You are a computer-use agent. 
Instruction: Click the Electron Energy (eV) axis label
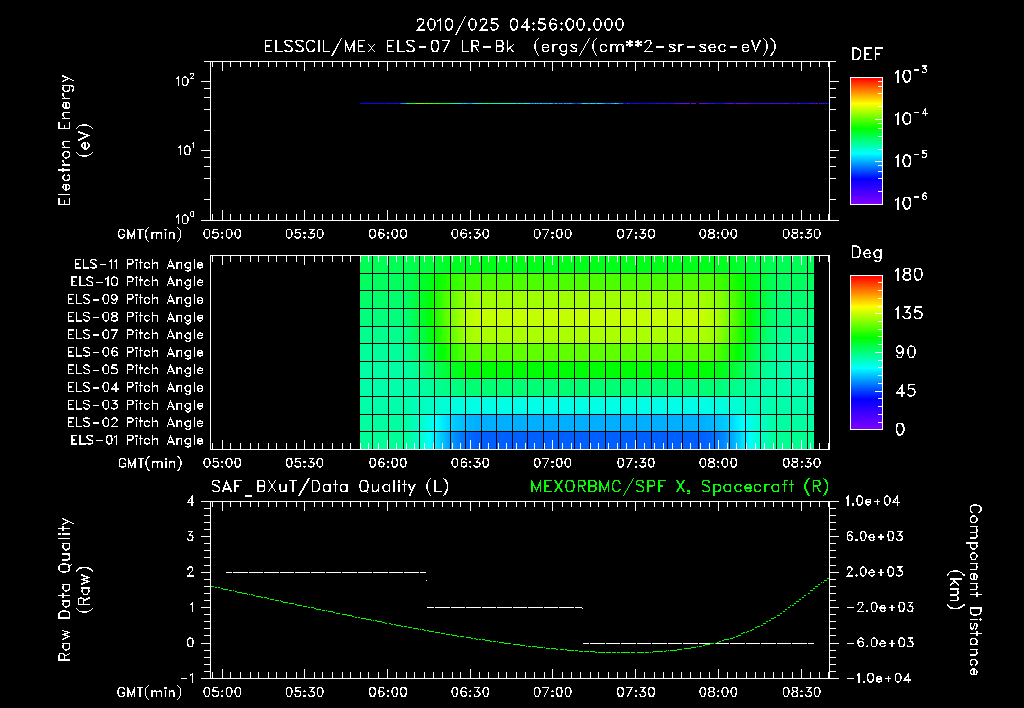tap(74, 140)
